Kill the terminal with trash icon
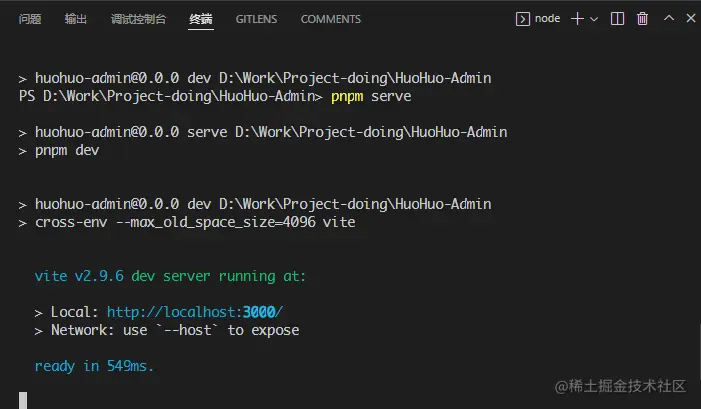Screen dimensions: 701x409 (642, 19)
